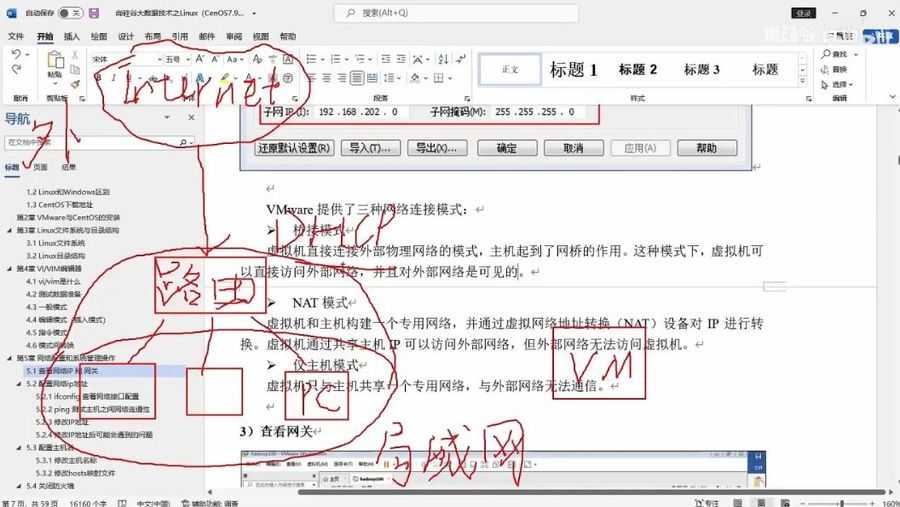Screen dimensions: 900x507
Task: Switch to the 开始 ribbon tab
Action: click(45, 36)
